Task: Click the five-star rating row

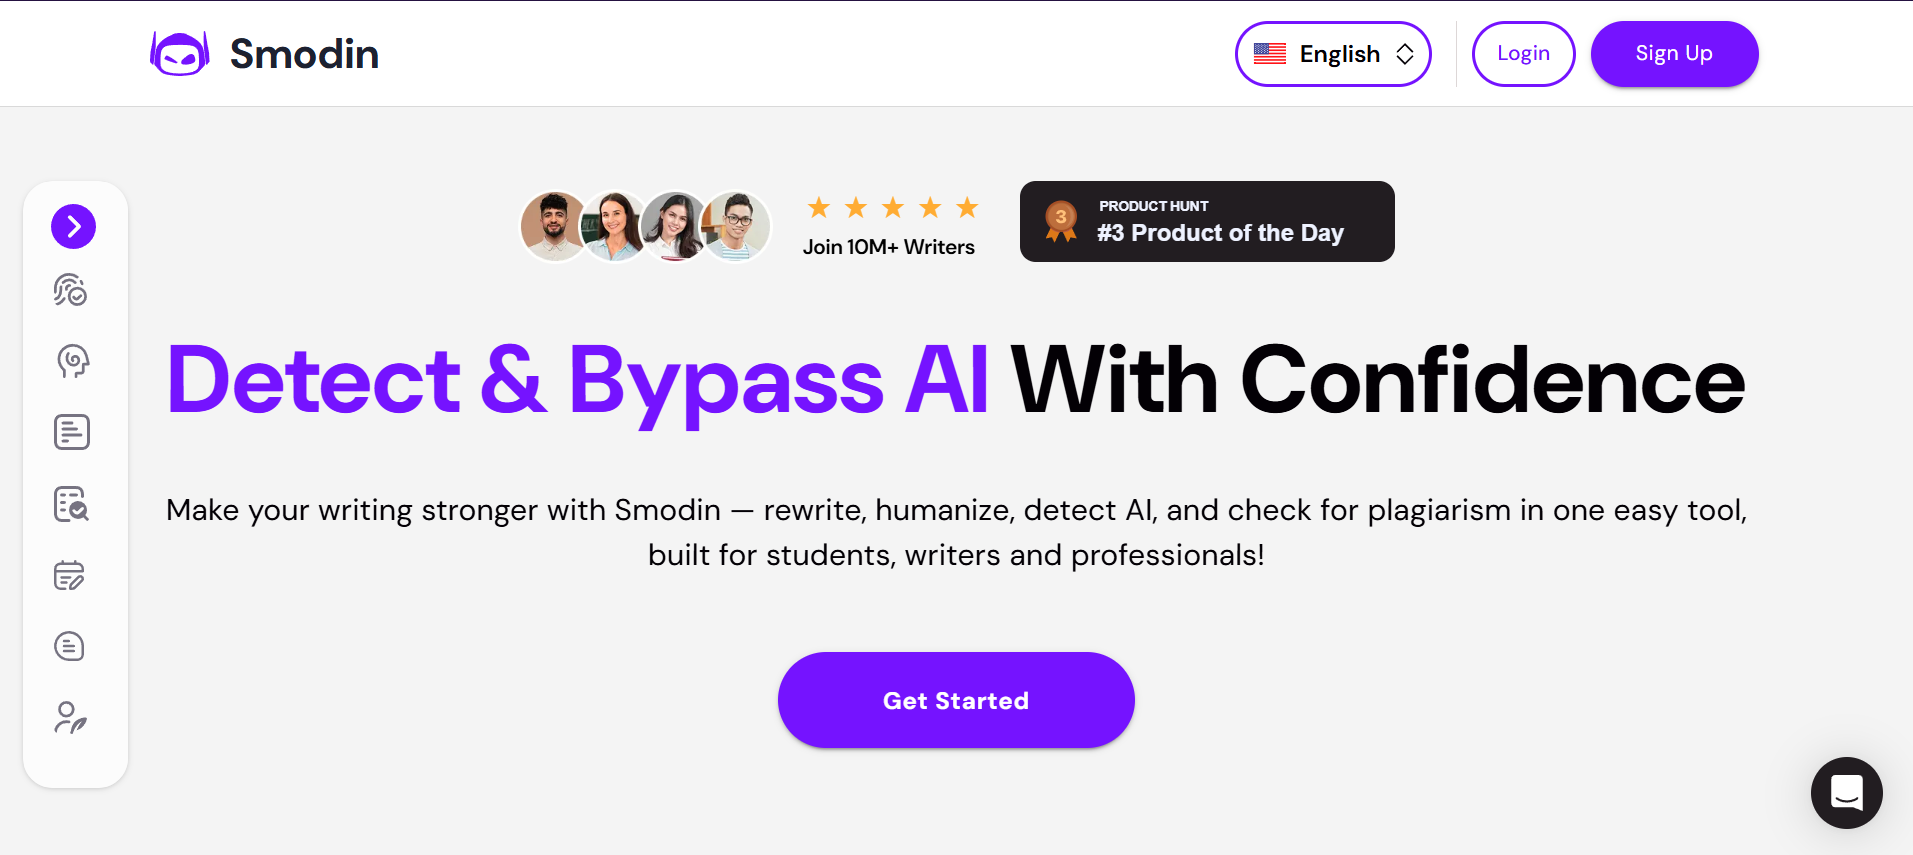Action: pyautogui.click(x=892, y=208)
